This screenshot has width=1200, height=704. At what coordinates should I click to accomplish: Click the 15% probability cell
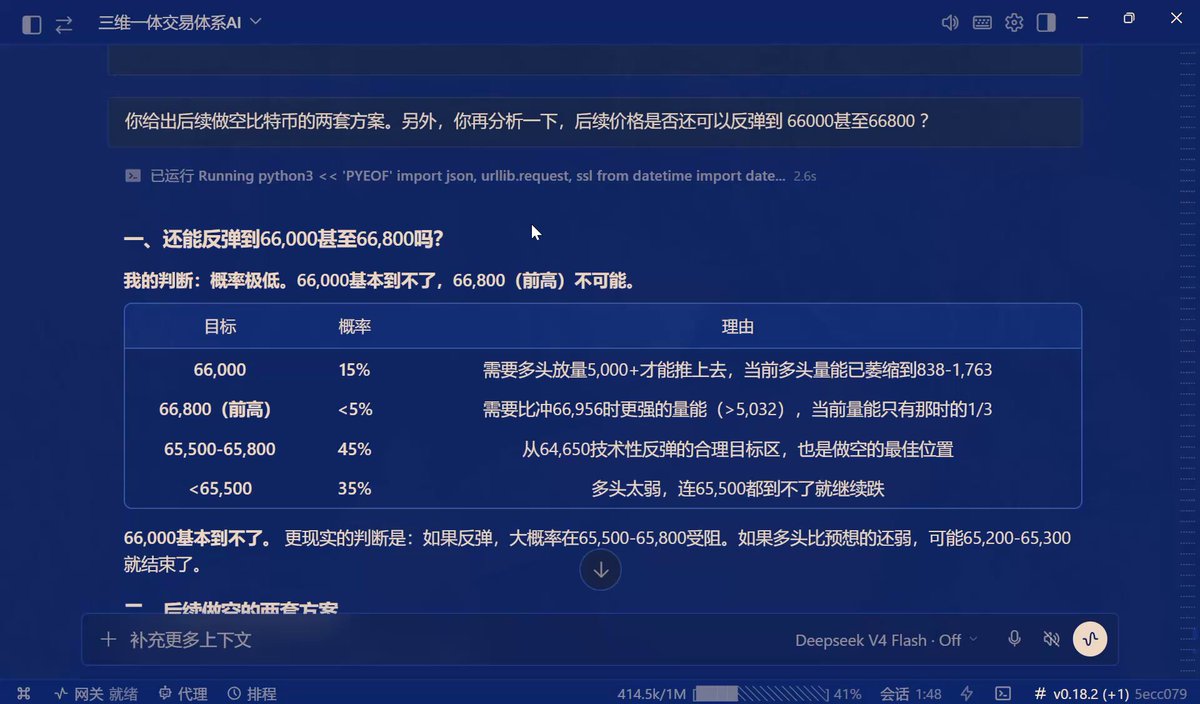(x=354, y=370)
